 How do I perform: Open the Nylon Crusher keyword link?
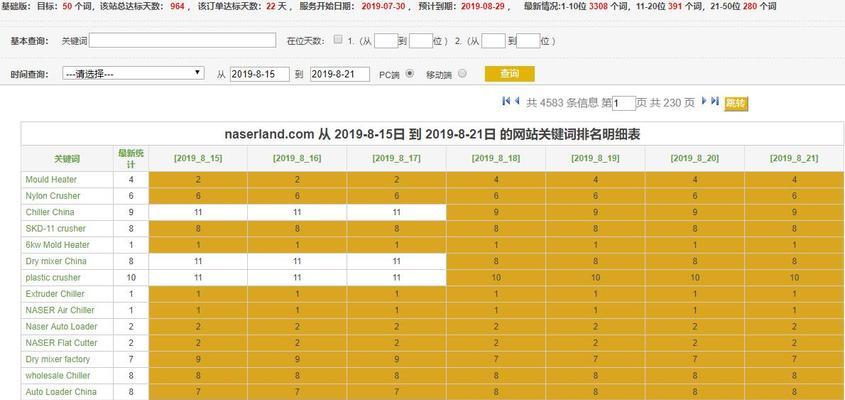pos(53,196)
